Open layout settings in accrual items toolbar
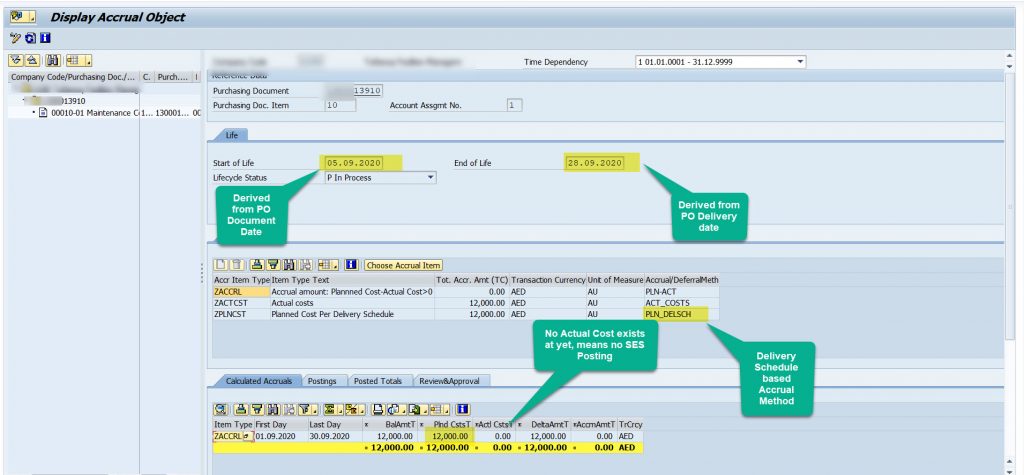1024x475 pixels. (x=326, y=265)
